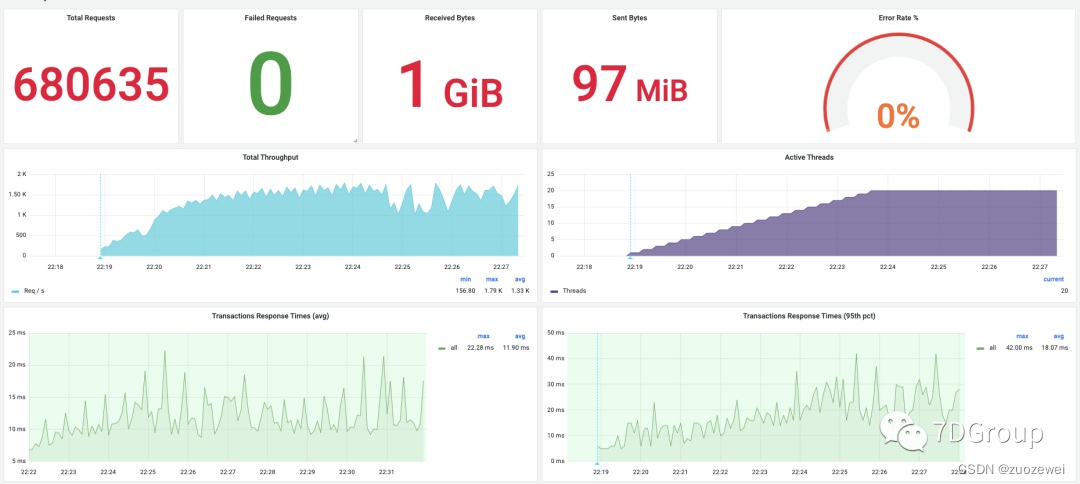Click the 680635 Total Requests value

[x=91, y=85]
